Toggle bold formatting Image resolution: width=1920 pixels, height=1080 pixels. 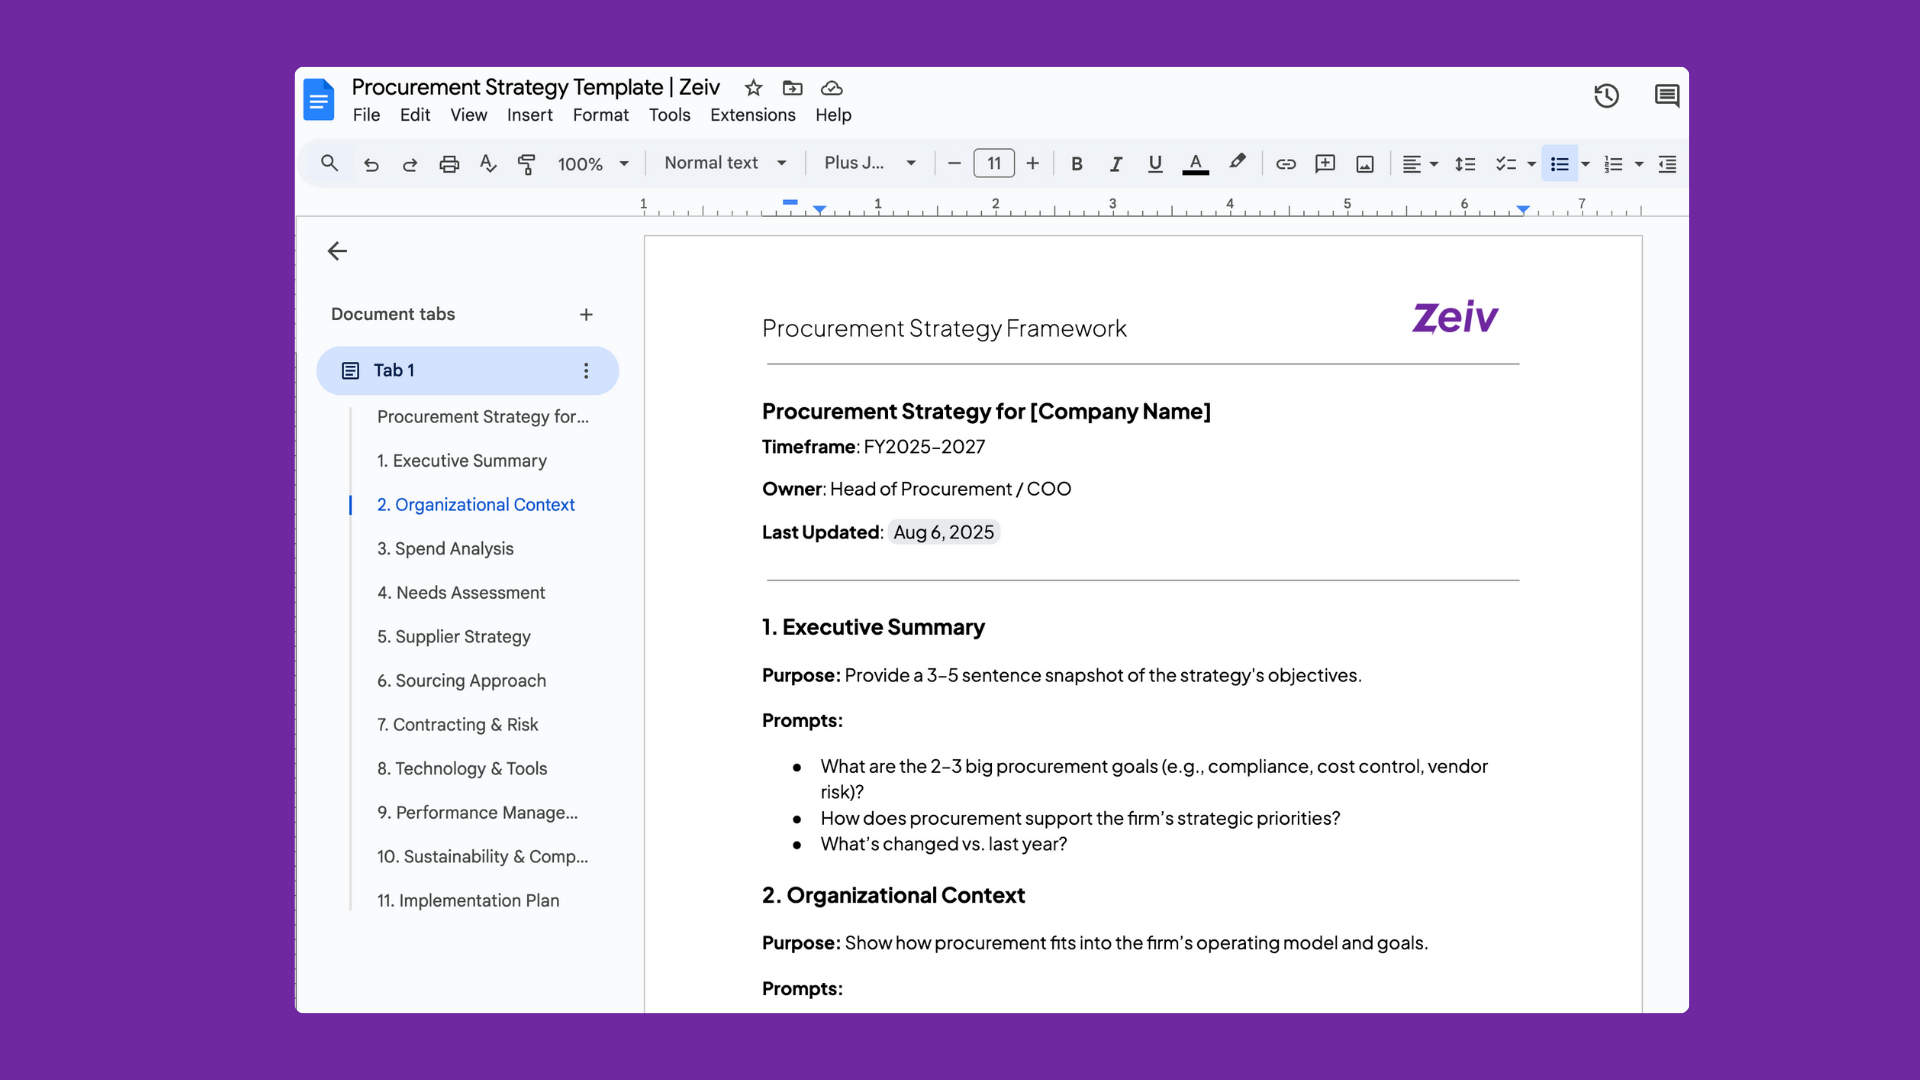point(1077,163)
